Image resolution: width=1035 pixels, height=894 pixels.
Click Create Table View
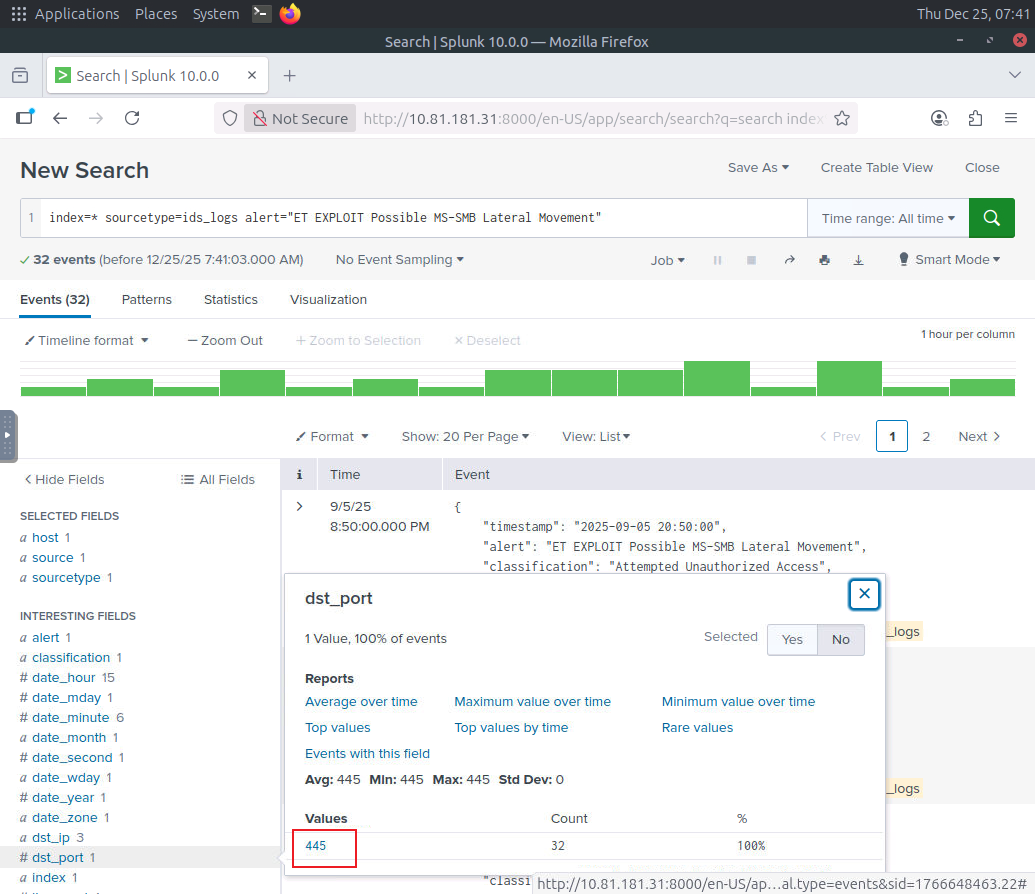(x=877, y=168)
